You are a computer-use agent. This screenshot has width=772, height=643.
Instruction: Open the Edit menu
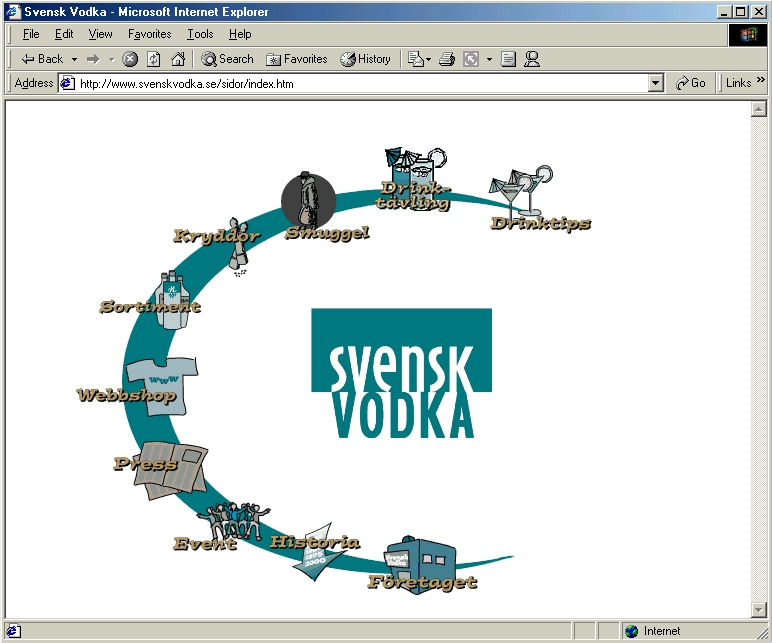(x=64, y=34)
